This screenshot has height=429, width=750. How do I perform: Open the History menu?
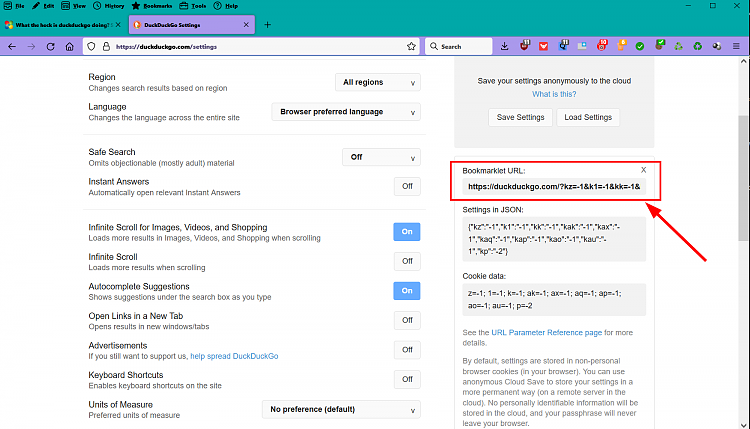[x=109, y=6]
